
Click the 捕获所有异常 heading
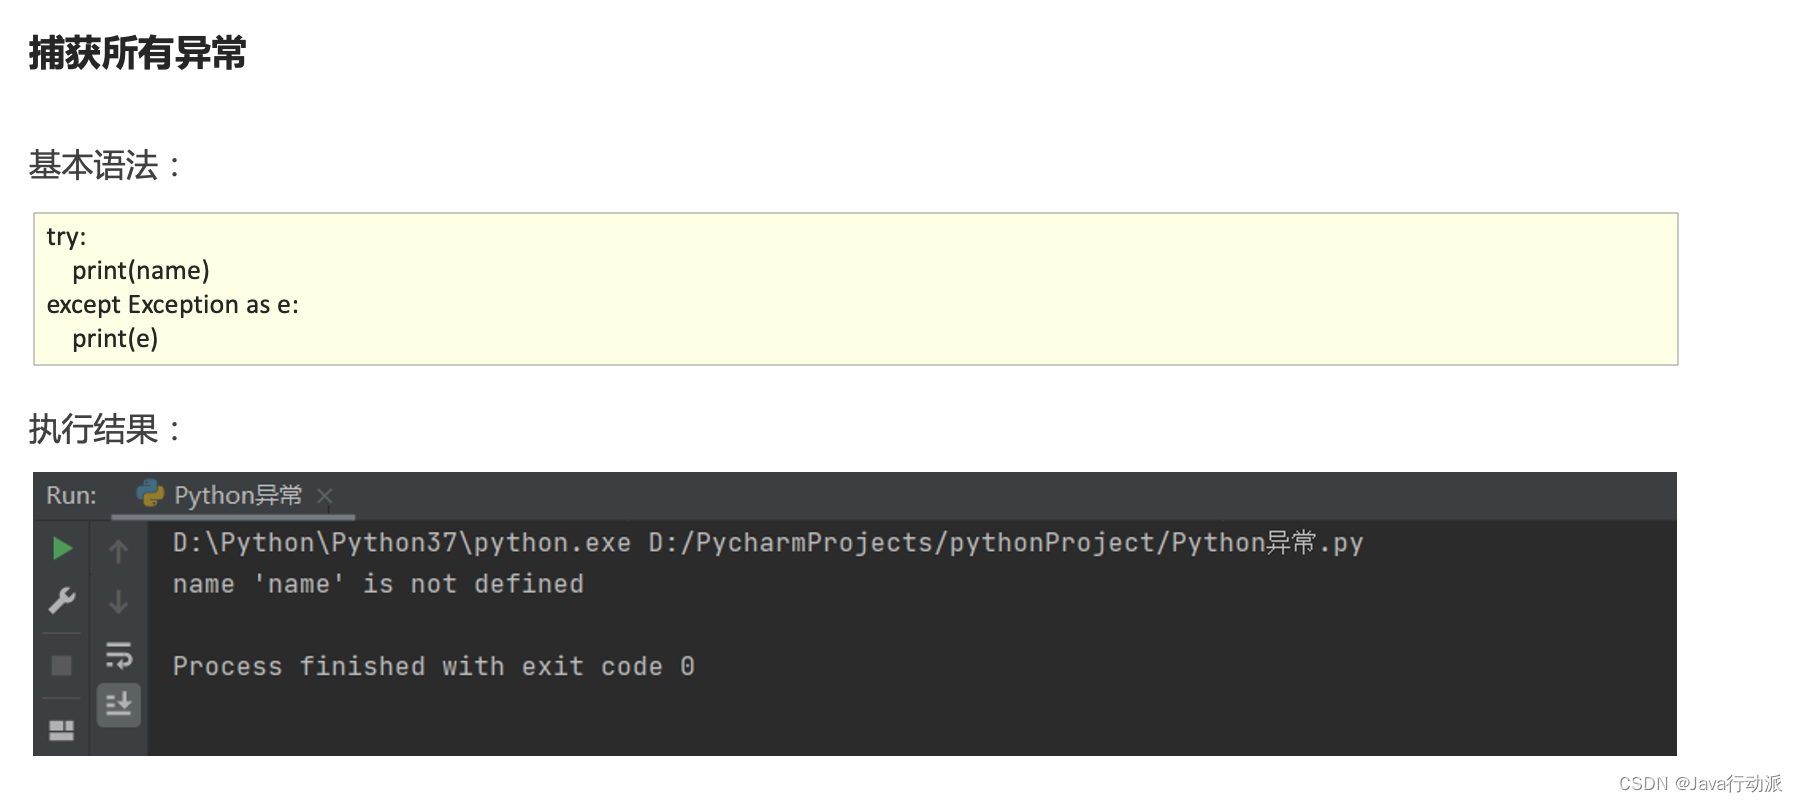click(137, 53)
